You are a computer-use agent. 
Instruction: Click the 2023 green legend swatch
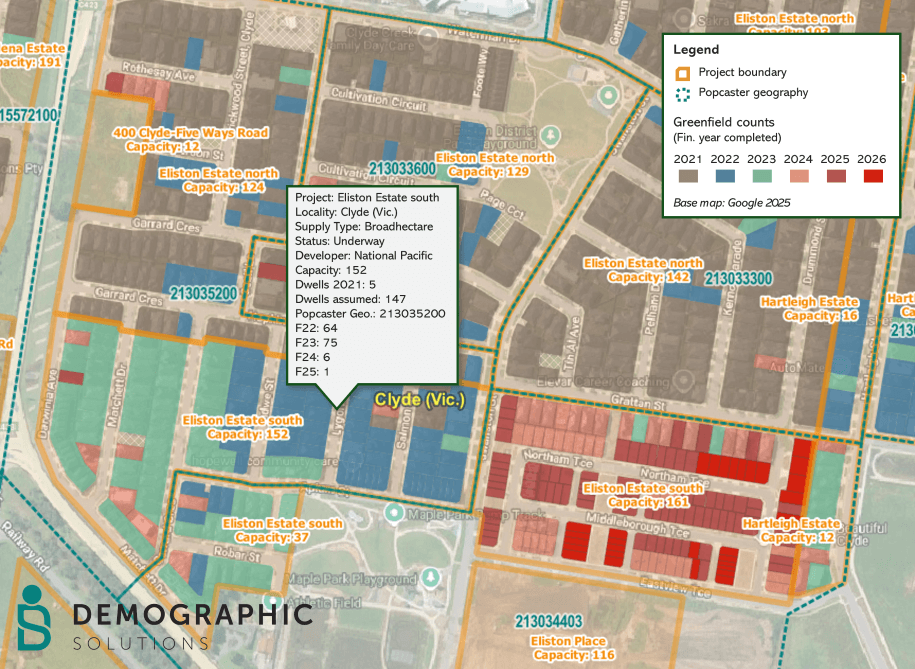click(x=761, y=177)
